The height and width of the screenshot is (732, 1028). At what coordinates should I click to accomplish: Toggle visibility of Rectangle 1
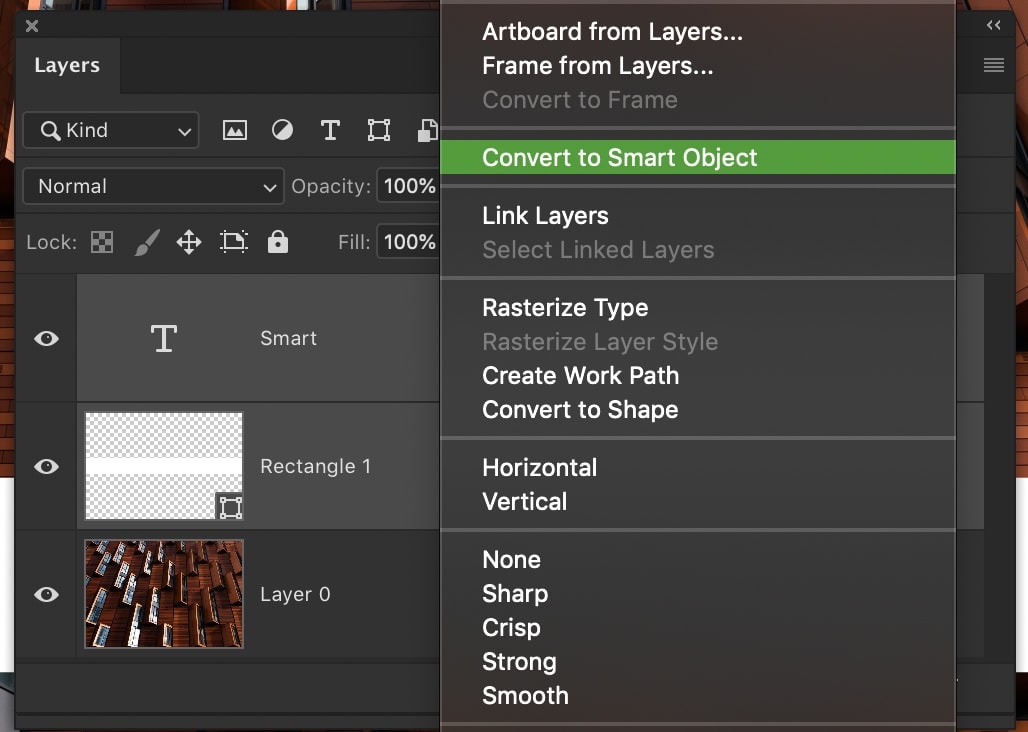click(45, 466)
